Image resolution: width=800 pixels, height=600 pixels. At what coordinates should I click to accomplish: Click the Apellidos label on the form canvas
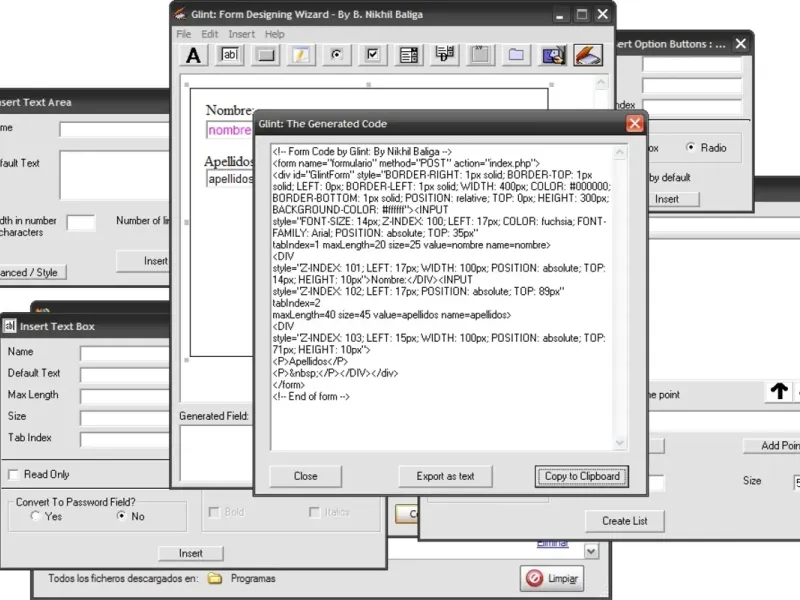click(x=229, y=161)
